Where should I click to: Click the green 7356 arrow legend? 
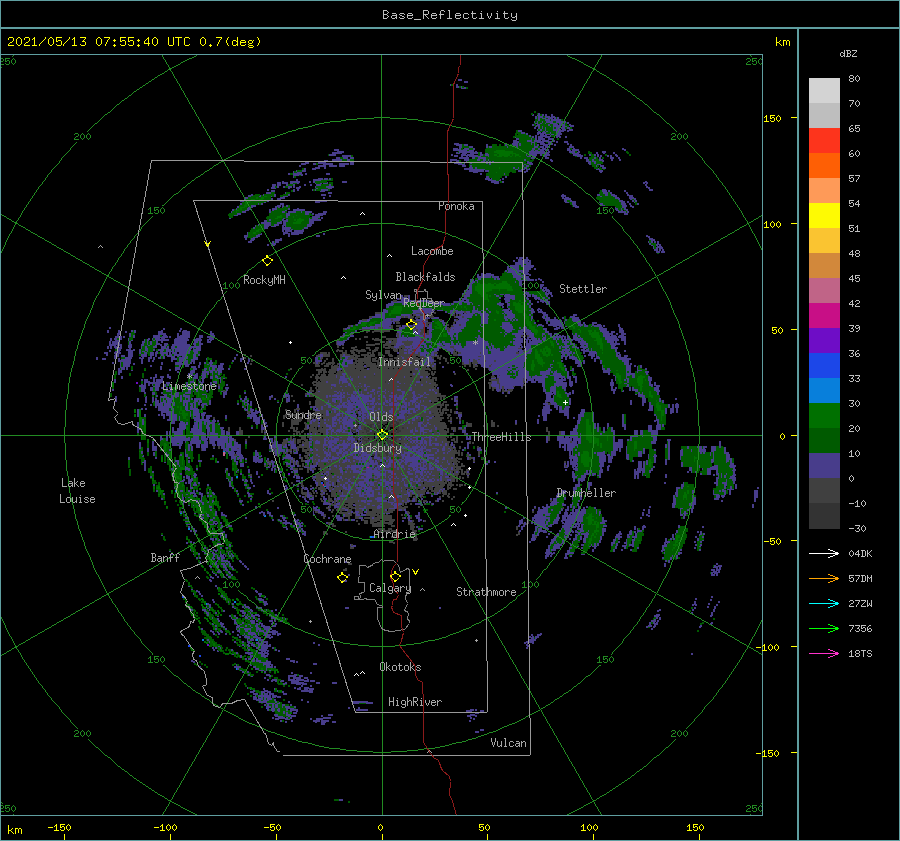tap(824, 629)
